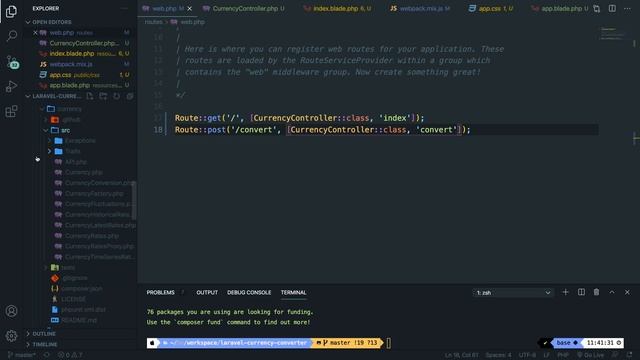Open the '1: zsh' terminal selector dropdown
This screenshot has width=640, height=360.
(513, 293)
